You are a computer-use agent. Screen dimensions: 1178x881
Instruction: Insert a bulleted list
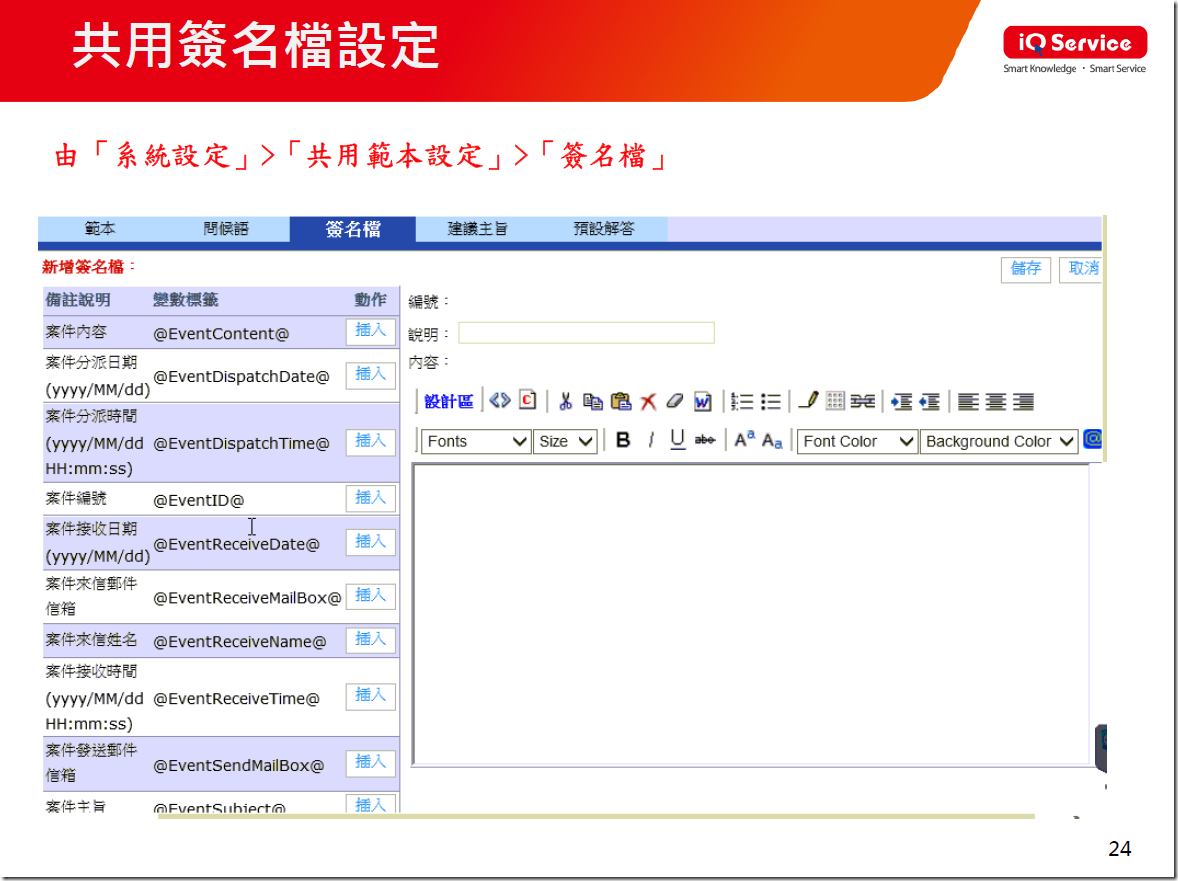(771, 402)
